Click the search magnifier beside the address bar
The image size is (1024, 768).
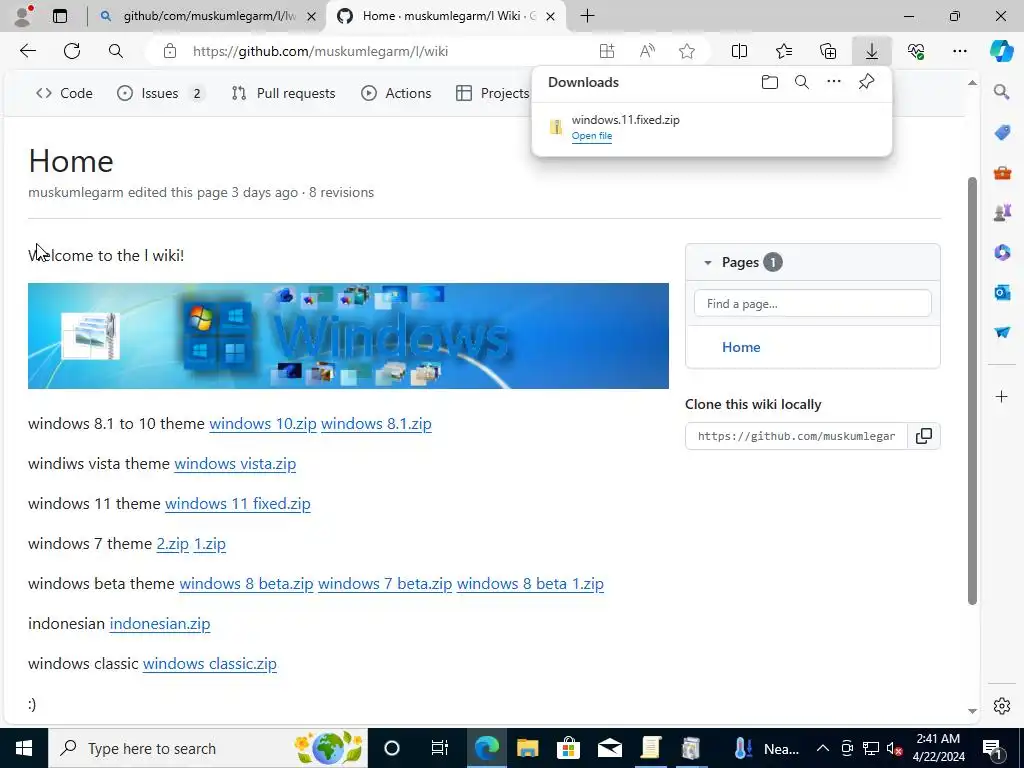[x=116, y=51]
